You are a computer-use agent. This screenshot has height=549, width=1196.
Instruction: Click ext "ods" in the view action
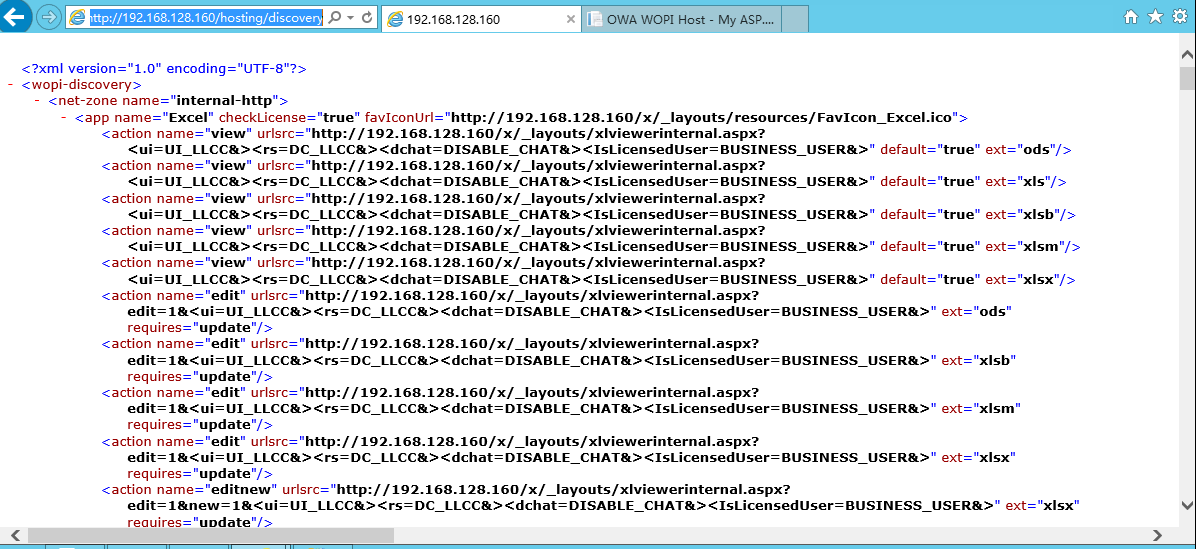pyautogui.click(x=1039, y=149)
